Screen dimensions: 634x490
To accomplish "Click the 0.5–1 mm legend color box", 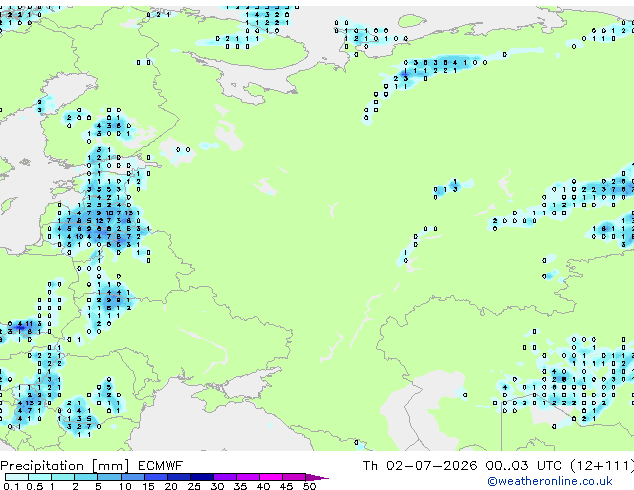I will pyautogui.click(x=40, y=477).
